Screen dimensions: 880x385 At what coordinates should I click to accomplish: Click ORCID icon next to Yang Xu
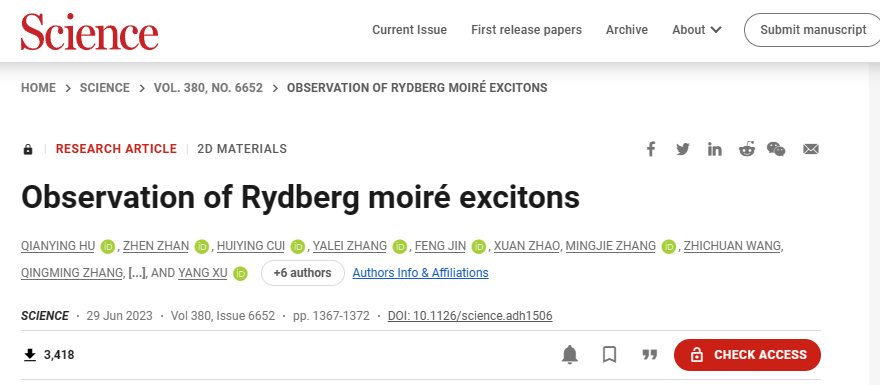pyautogui.click(x=240, y=273)
